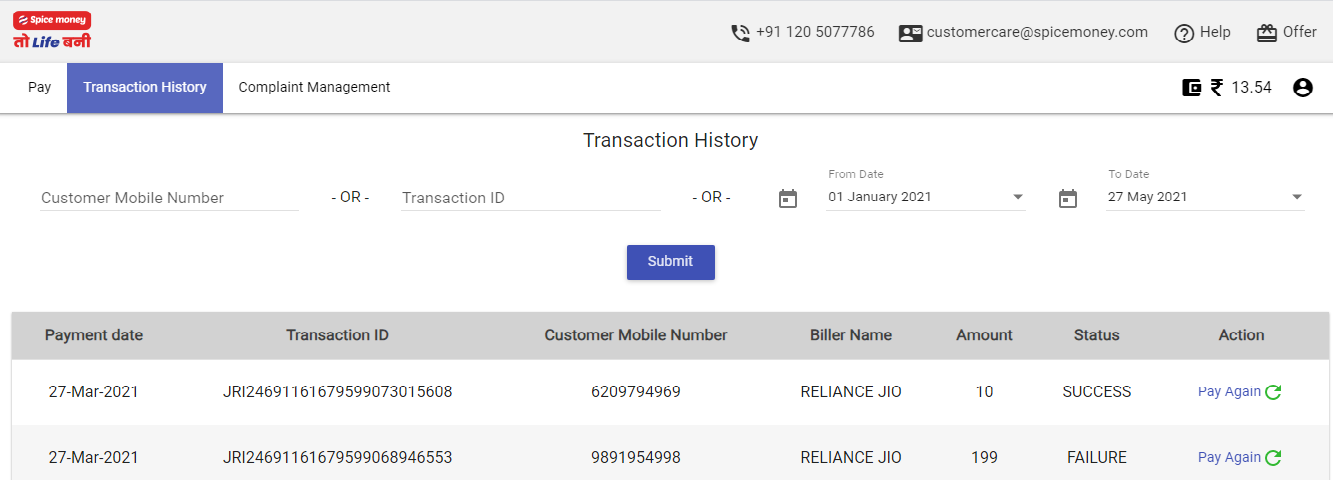Click the amount 10 cell
This screenshot has height=481, width=1333.
(x=984, y=392)
